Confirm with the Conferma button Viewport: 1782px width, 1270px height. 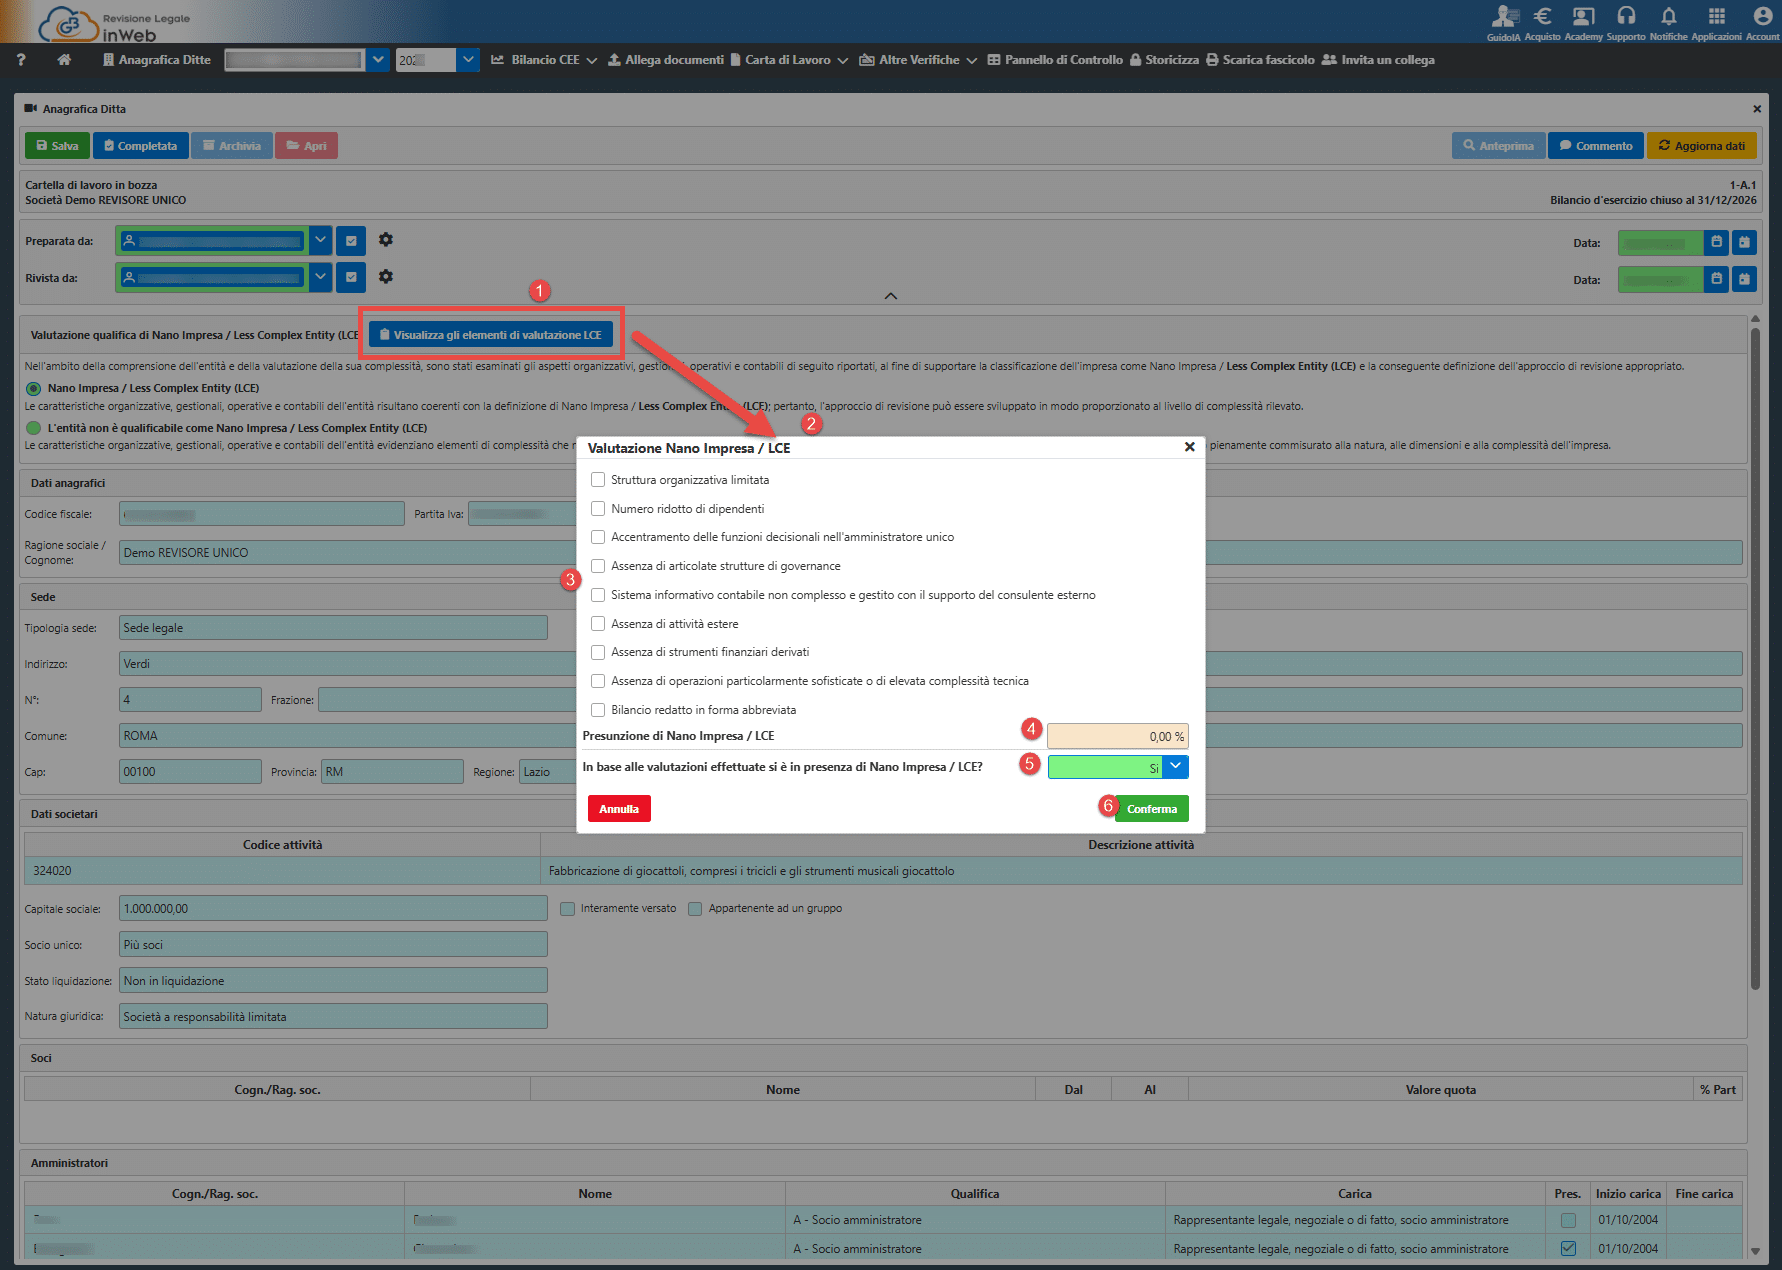[x=1152, y=809]
